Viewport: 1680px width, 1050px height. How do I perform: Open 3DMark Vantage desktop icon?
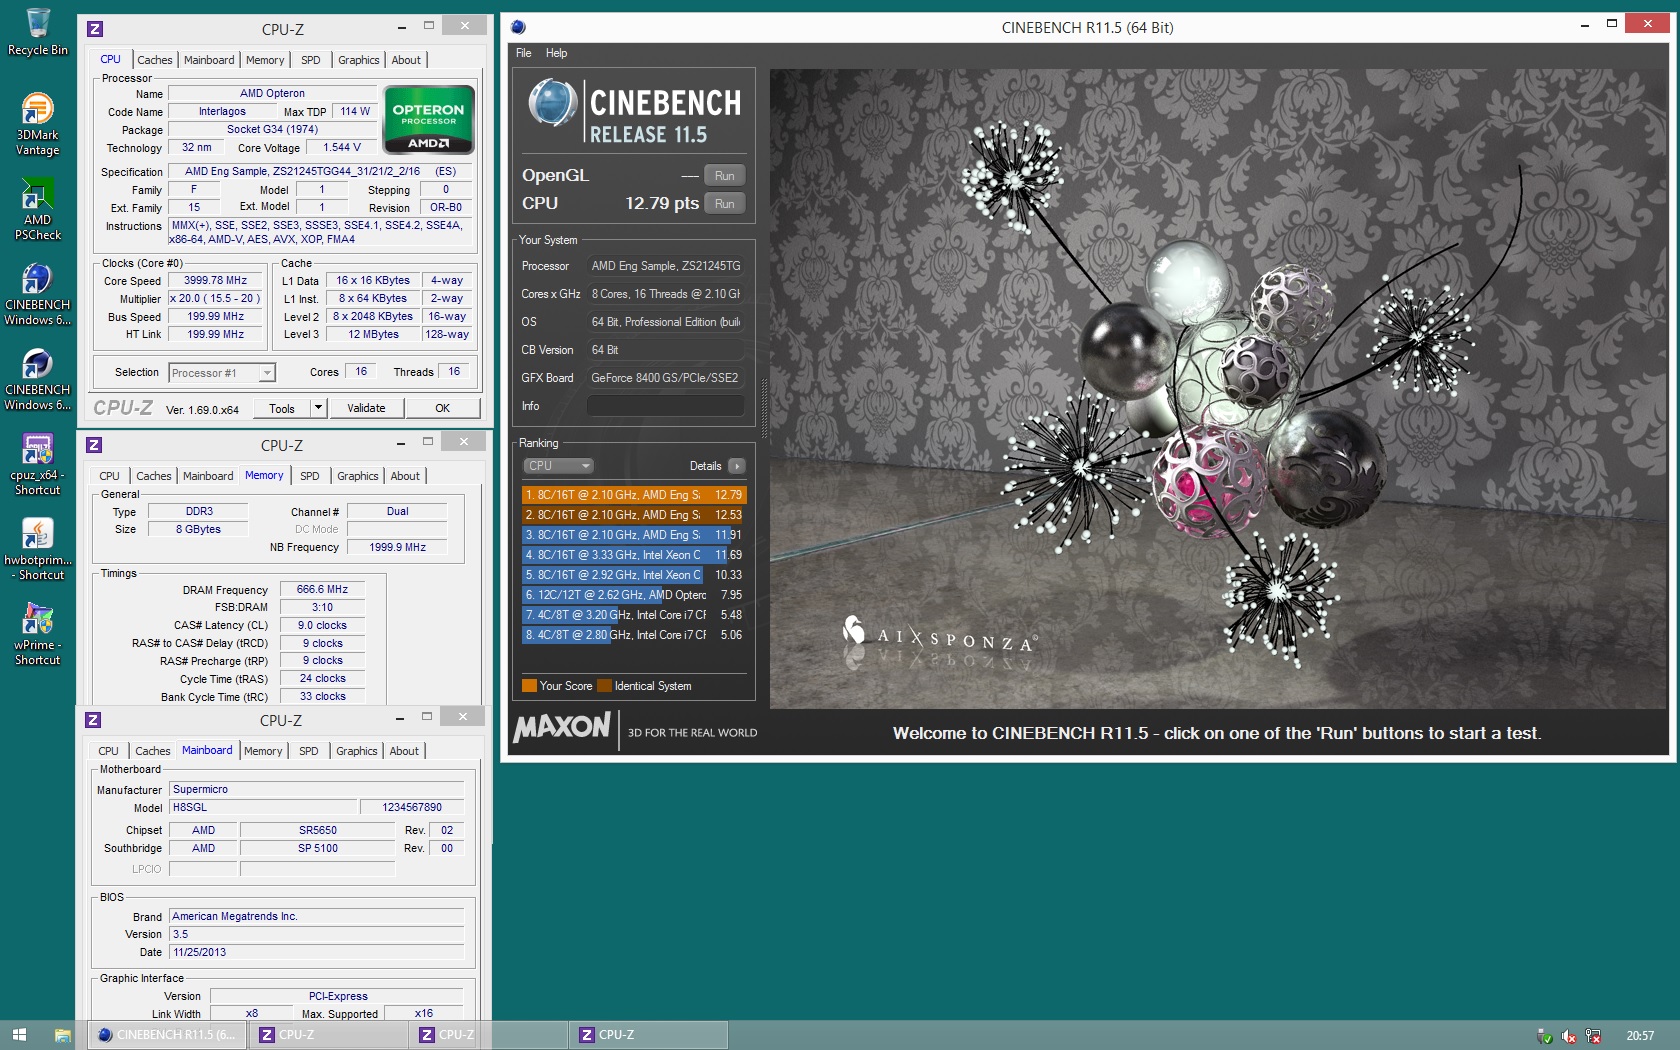[x=38, y=124]
